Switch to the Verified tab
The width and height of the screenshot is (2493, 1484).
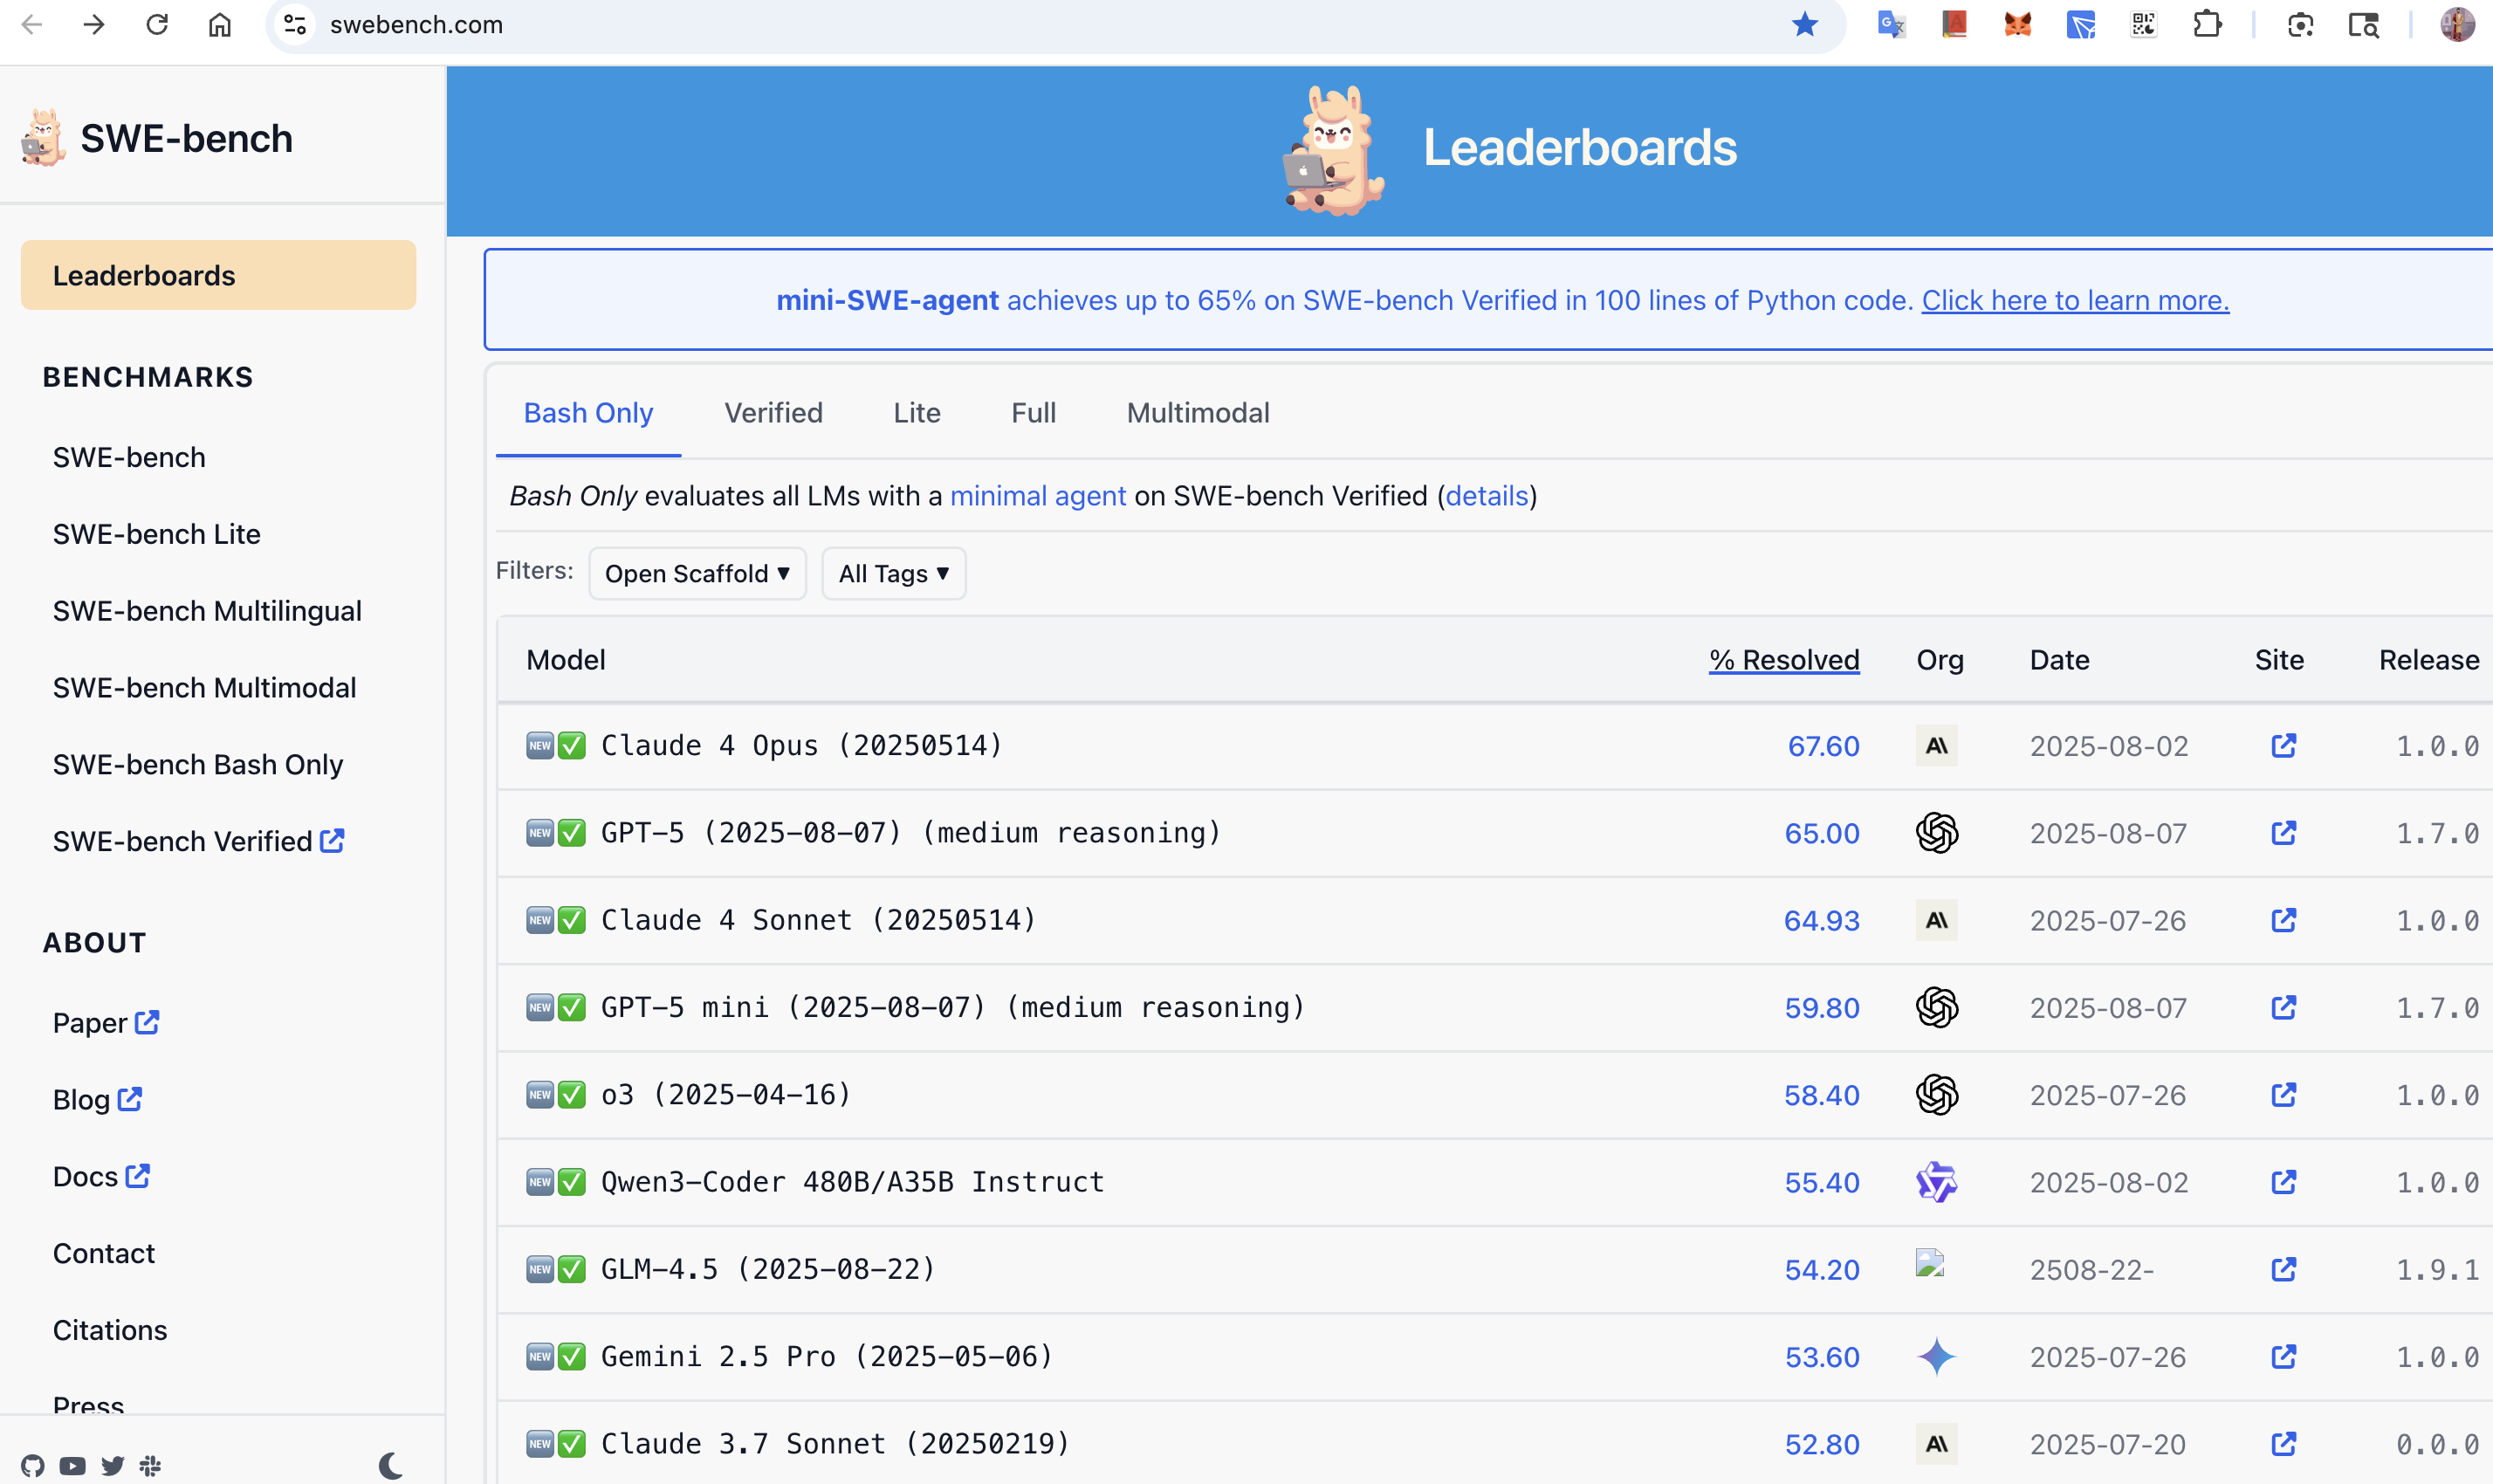[x=773, y=412]
